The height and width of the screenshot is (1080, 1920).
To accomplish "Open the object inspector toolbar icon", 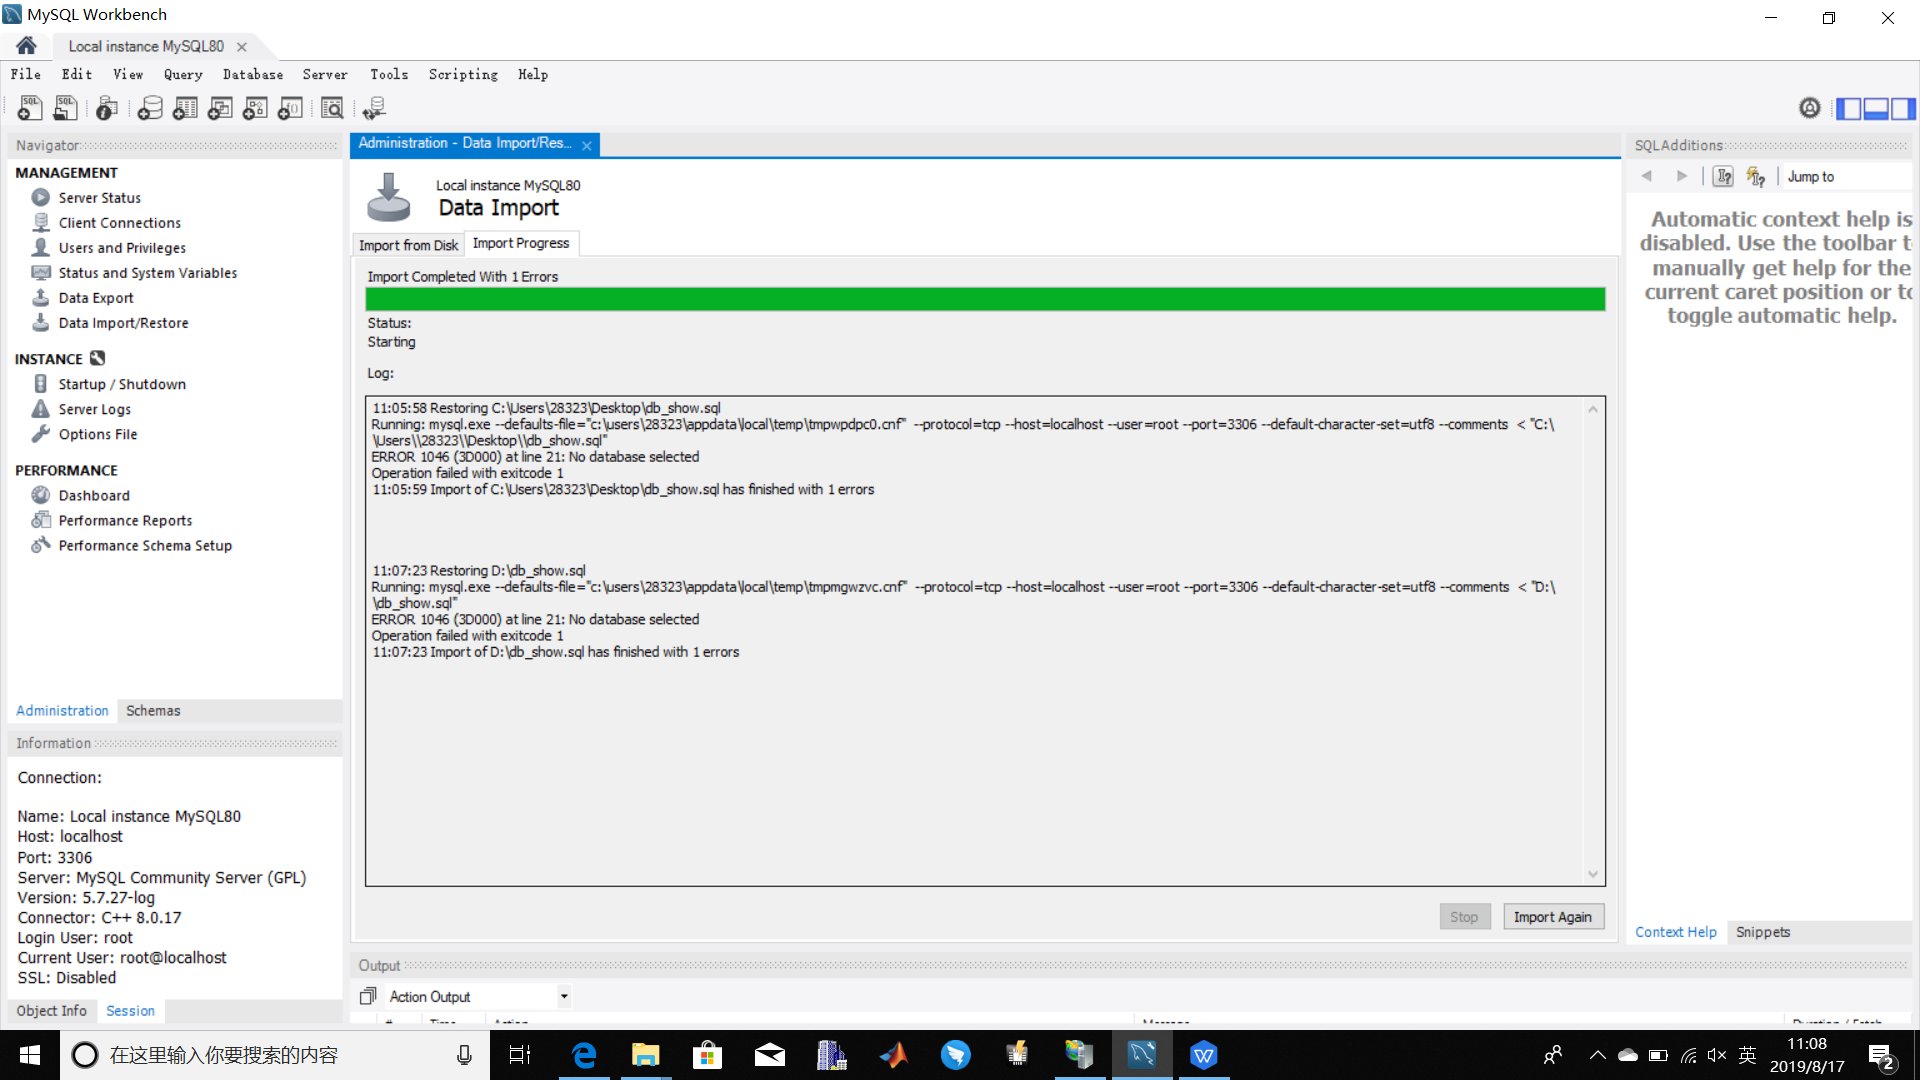I will coord(107,108).
